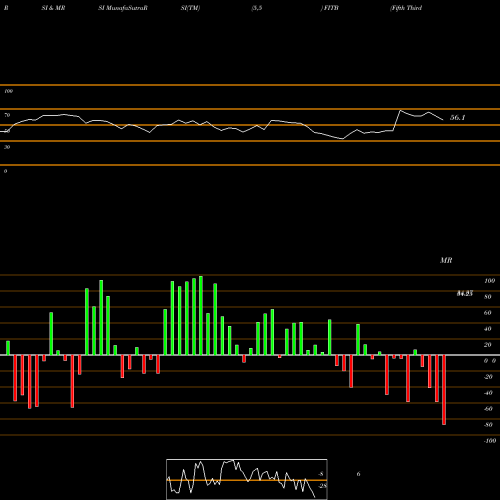The height and width of the screenshot is (500, 500).
Task: Click the 70 level label on RSI panel
Action: [x=7, y=115]
